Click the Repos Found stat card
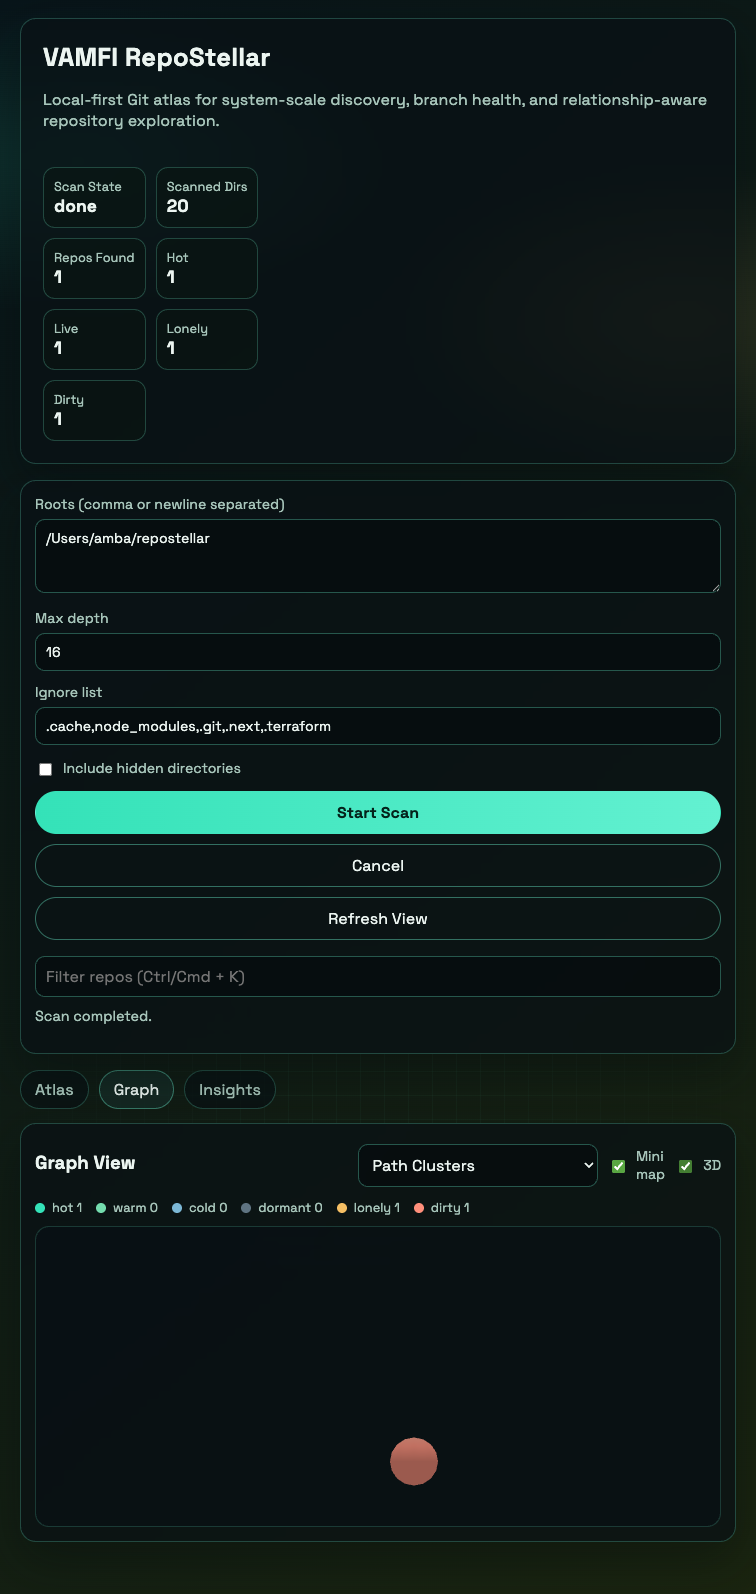 click(94, 268)
